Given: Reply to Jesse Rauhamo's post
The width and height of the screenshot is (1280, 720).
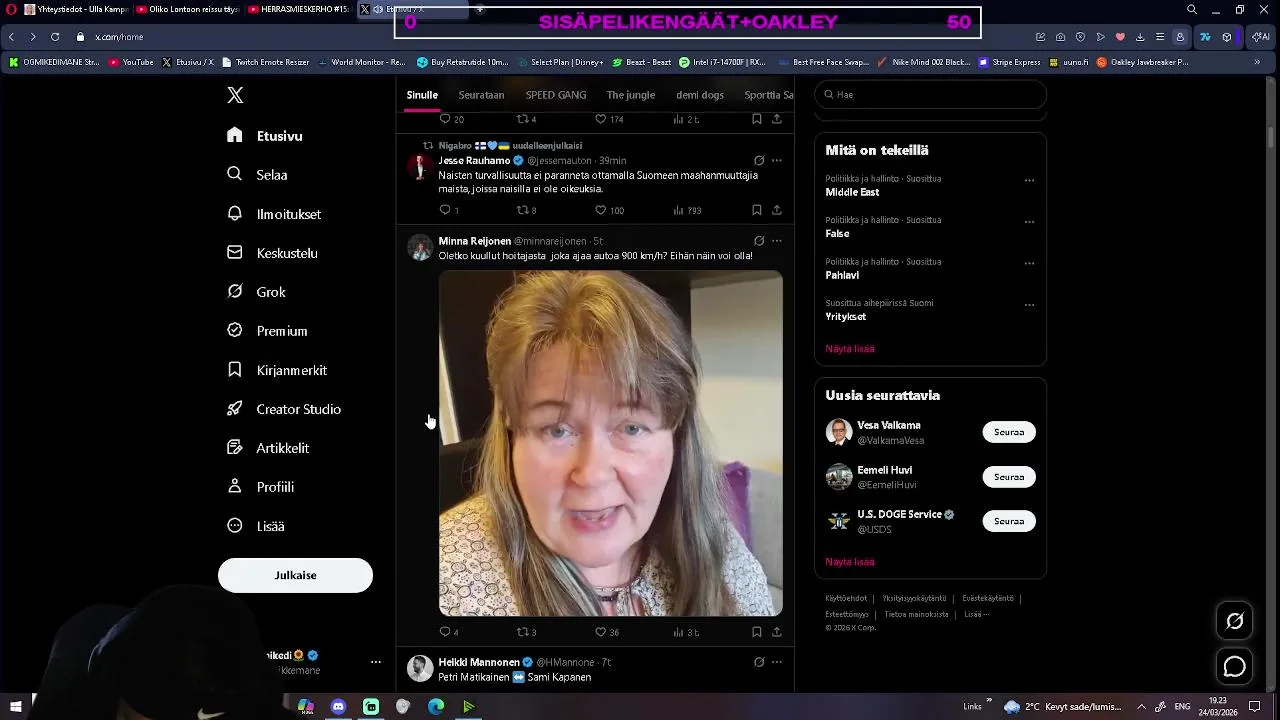Looking at the screenshot, I should [x=449, y=210].
